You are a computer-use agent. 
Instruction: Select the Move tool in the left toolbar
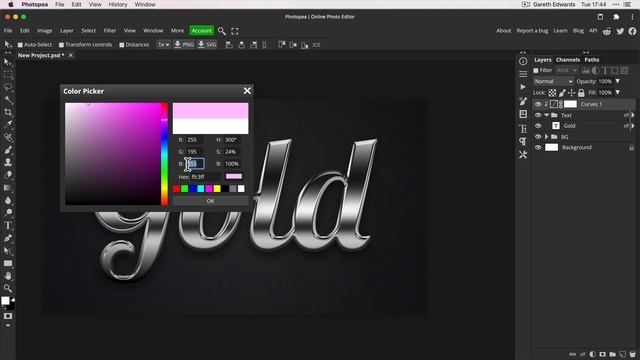[x=8, y=62]
